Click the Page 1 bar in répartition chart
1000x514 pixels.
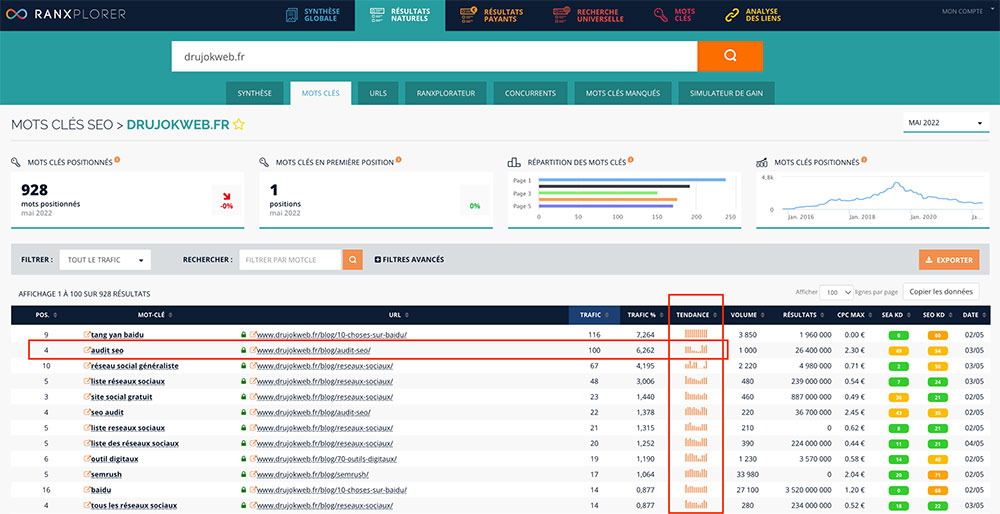point(632,180)
